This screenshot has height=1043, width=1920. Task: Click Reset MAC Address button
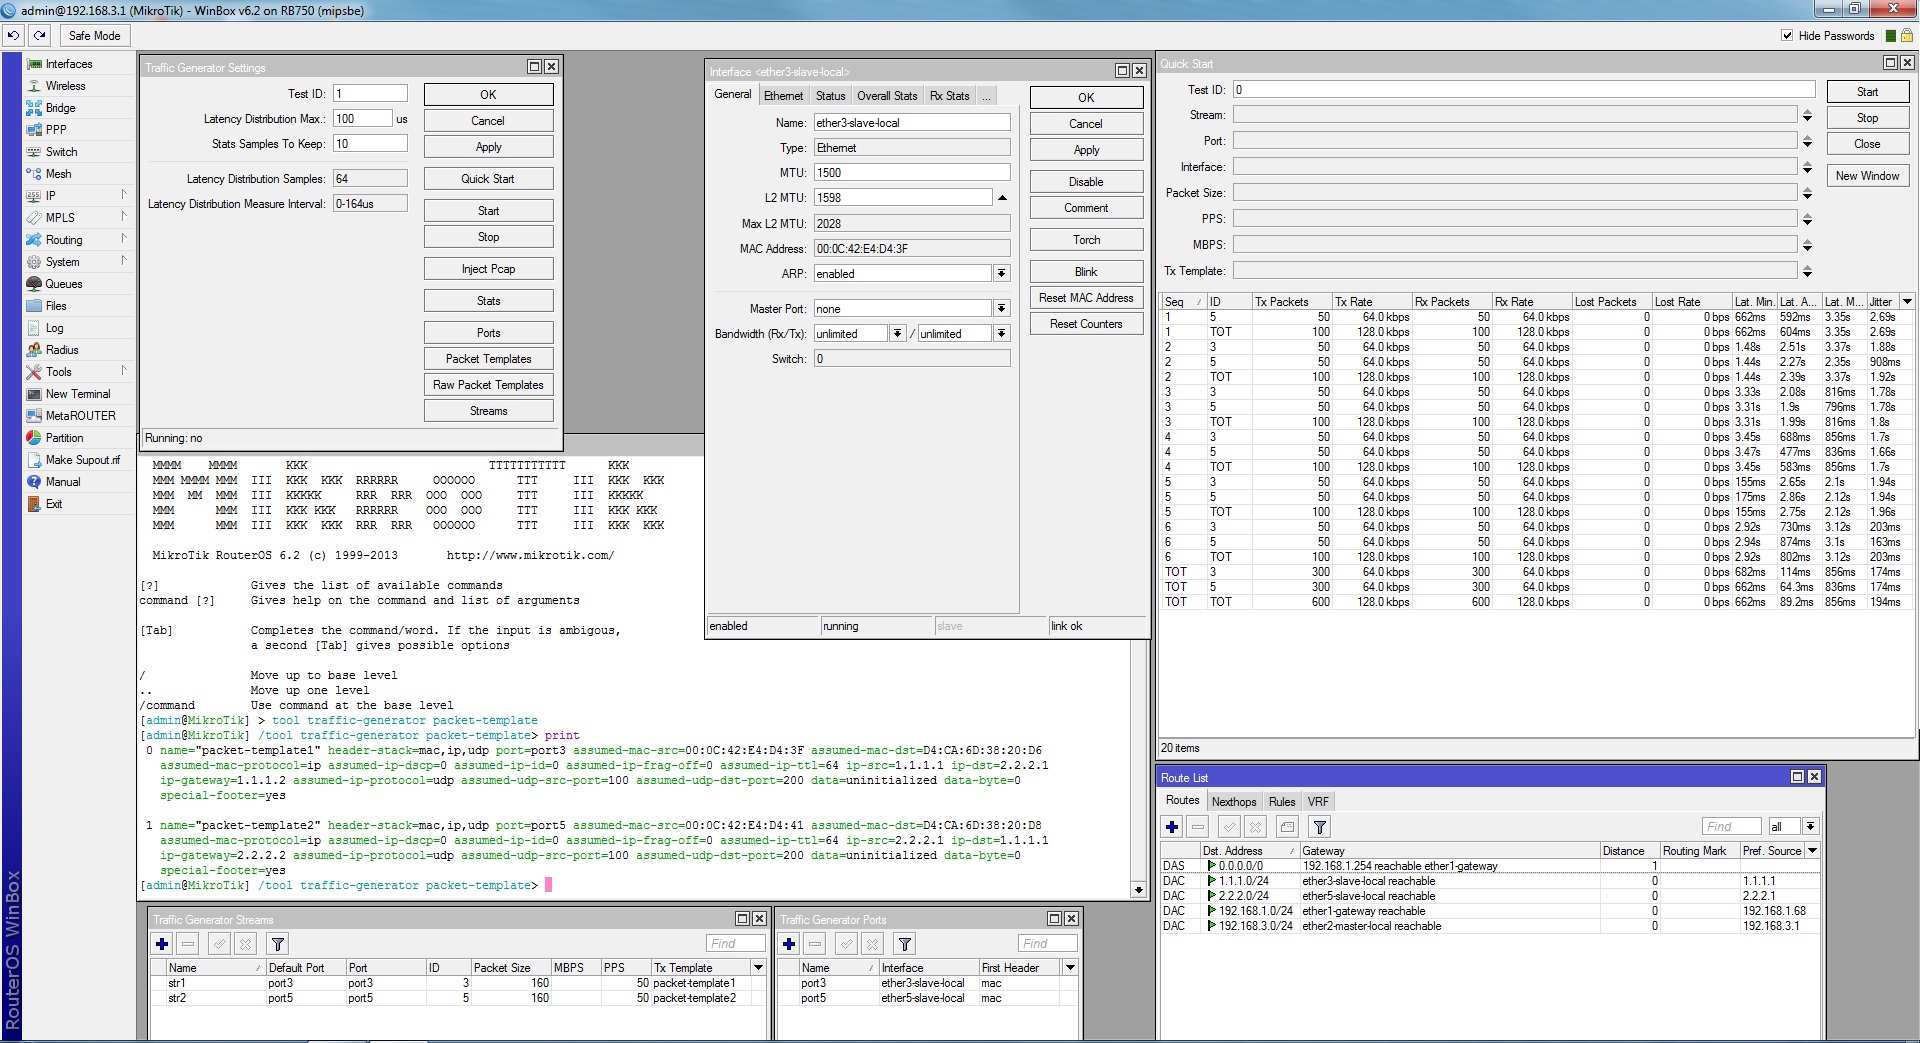click(1086, 298)
